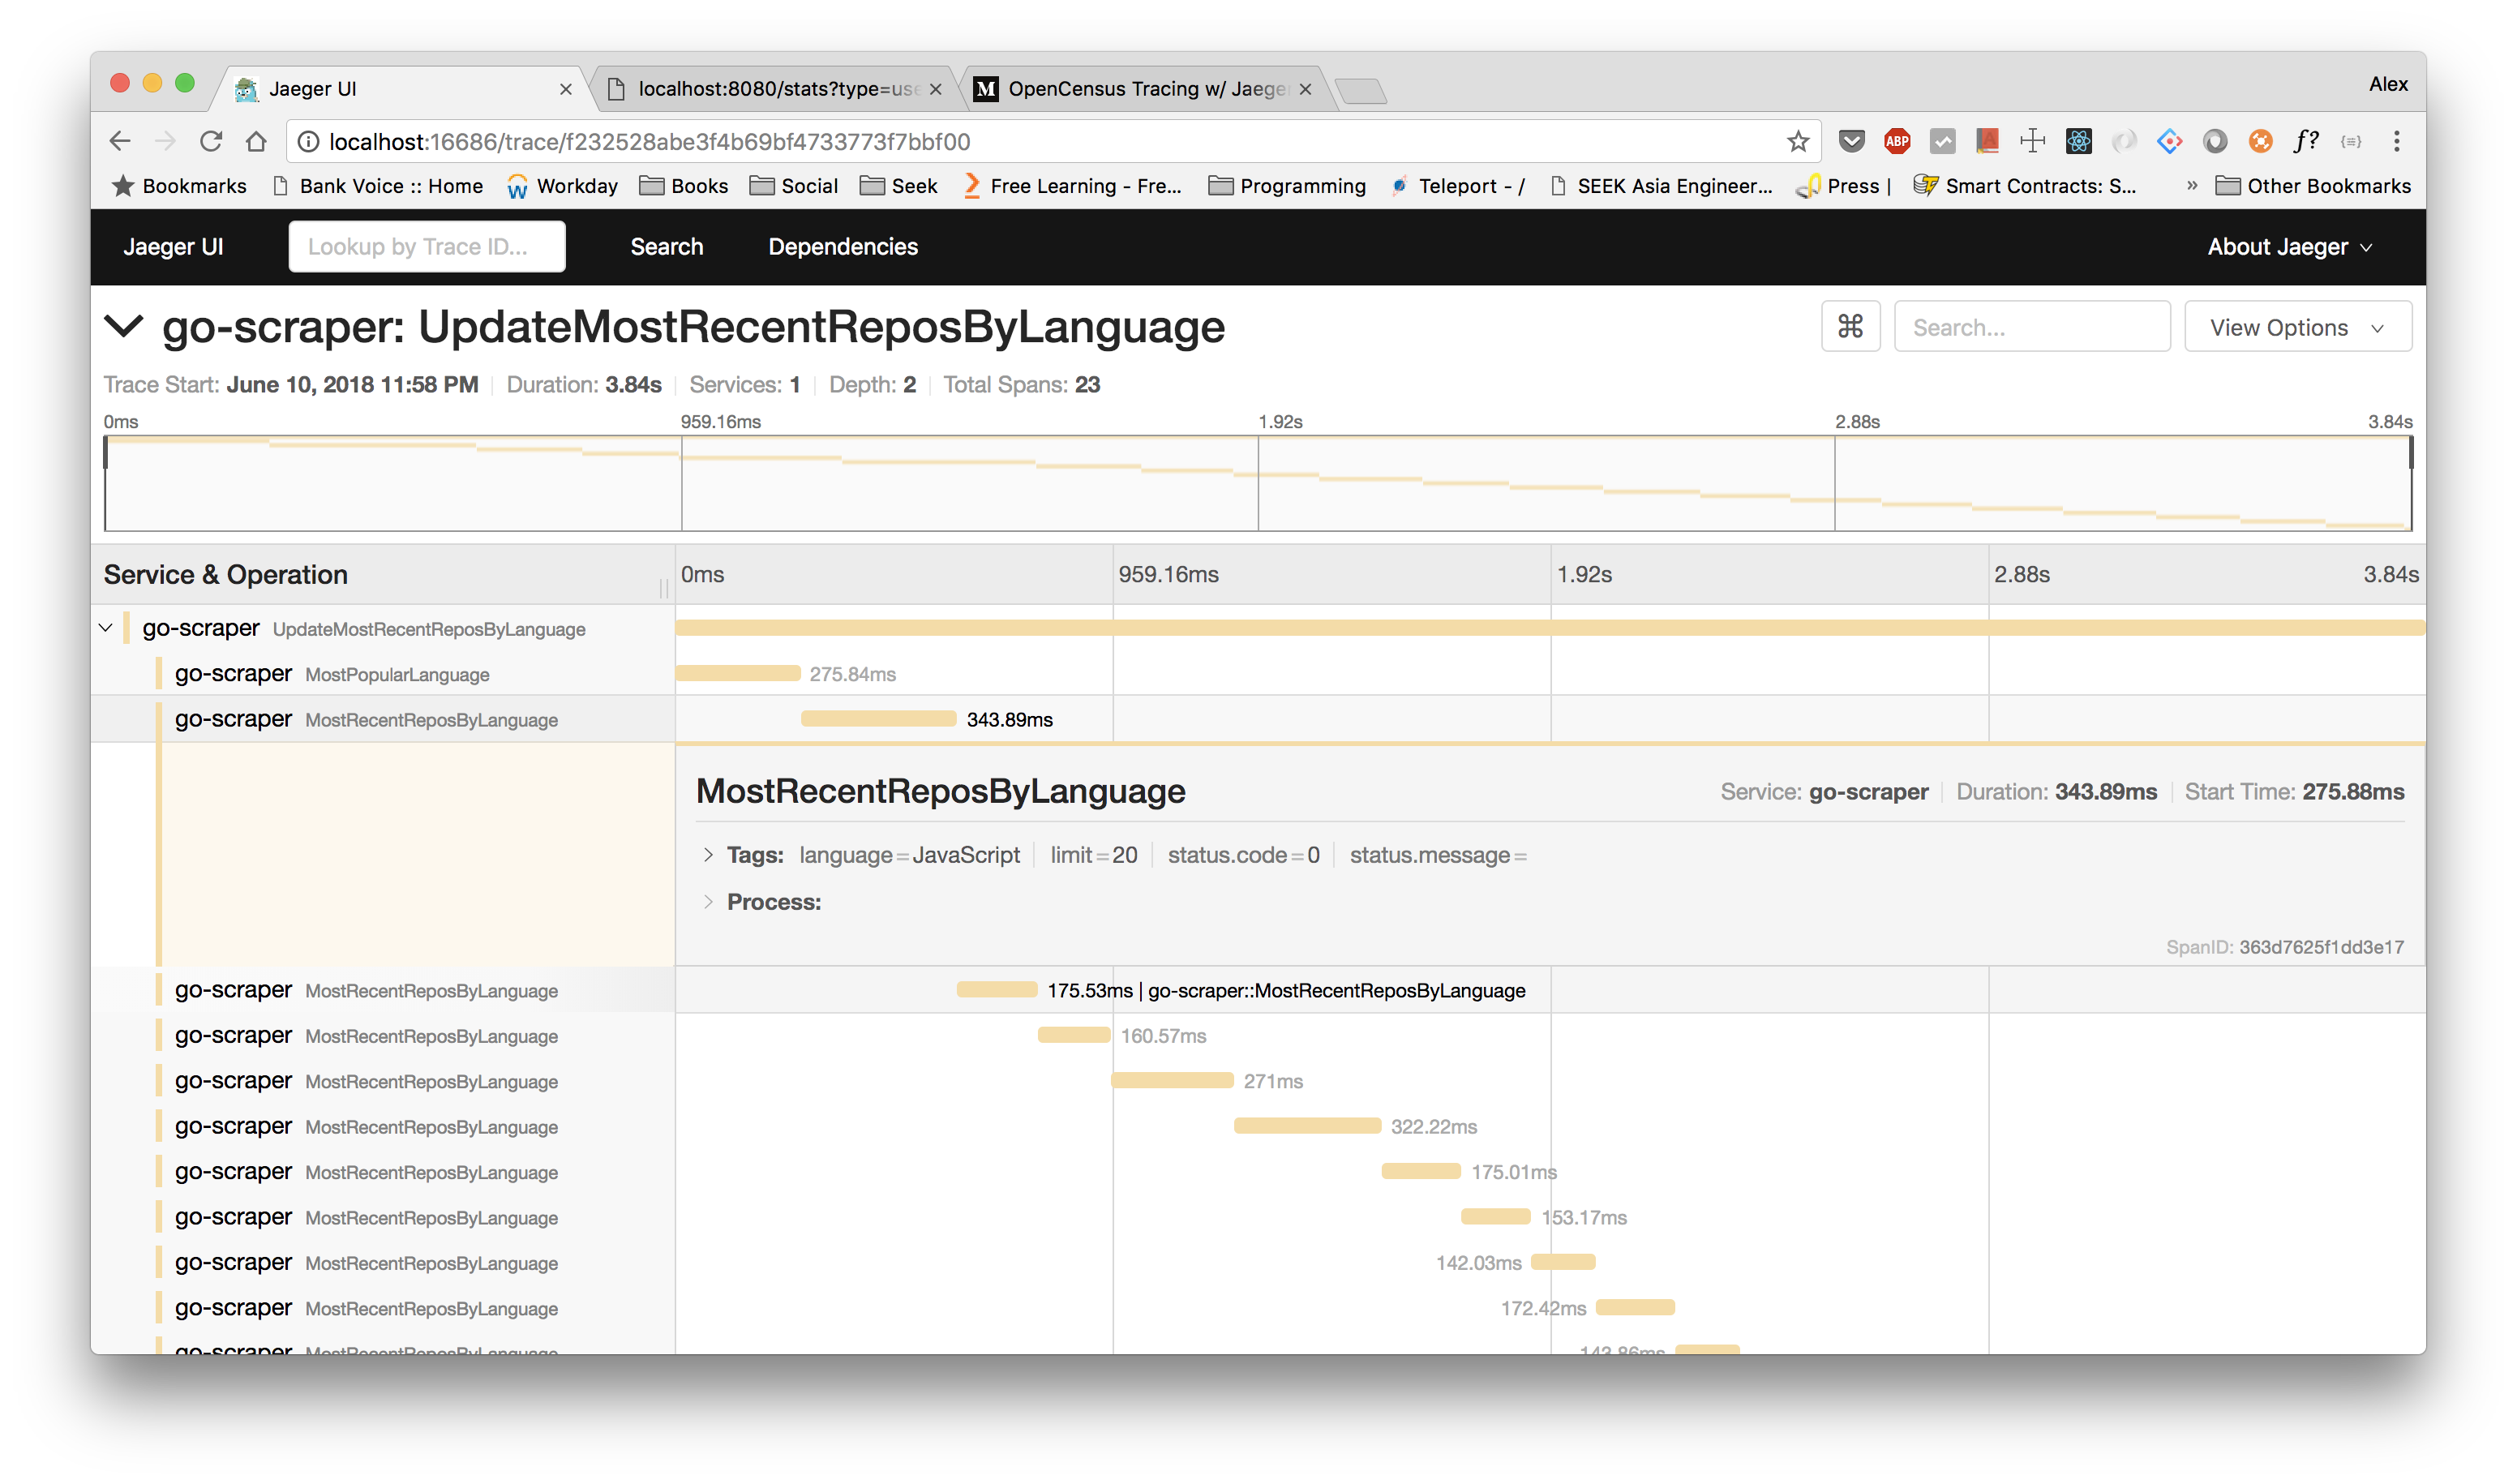Click the browser forward arrow

pos(166,142)
